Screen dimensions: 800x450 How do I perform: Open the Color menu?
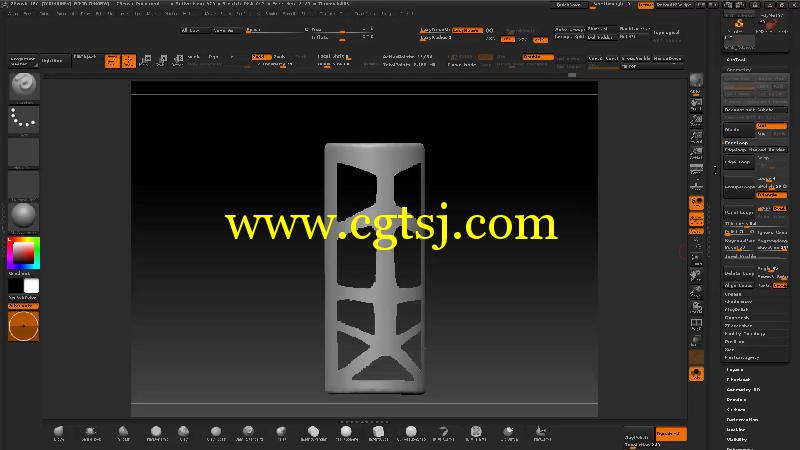(x=44, y=13)
